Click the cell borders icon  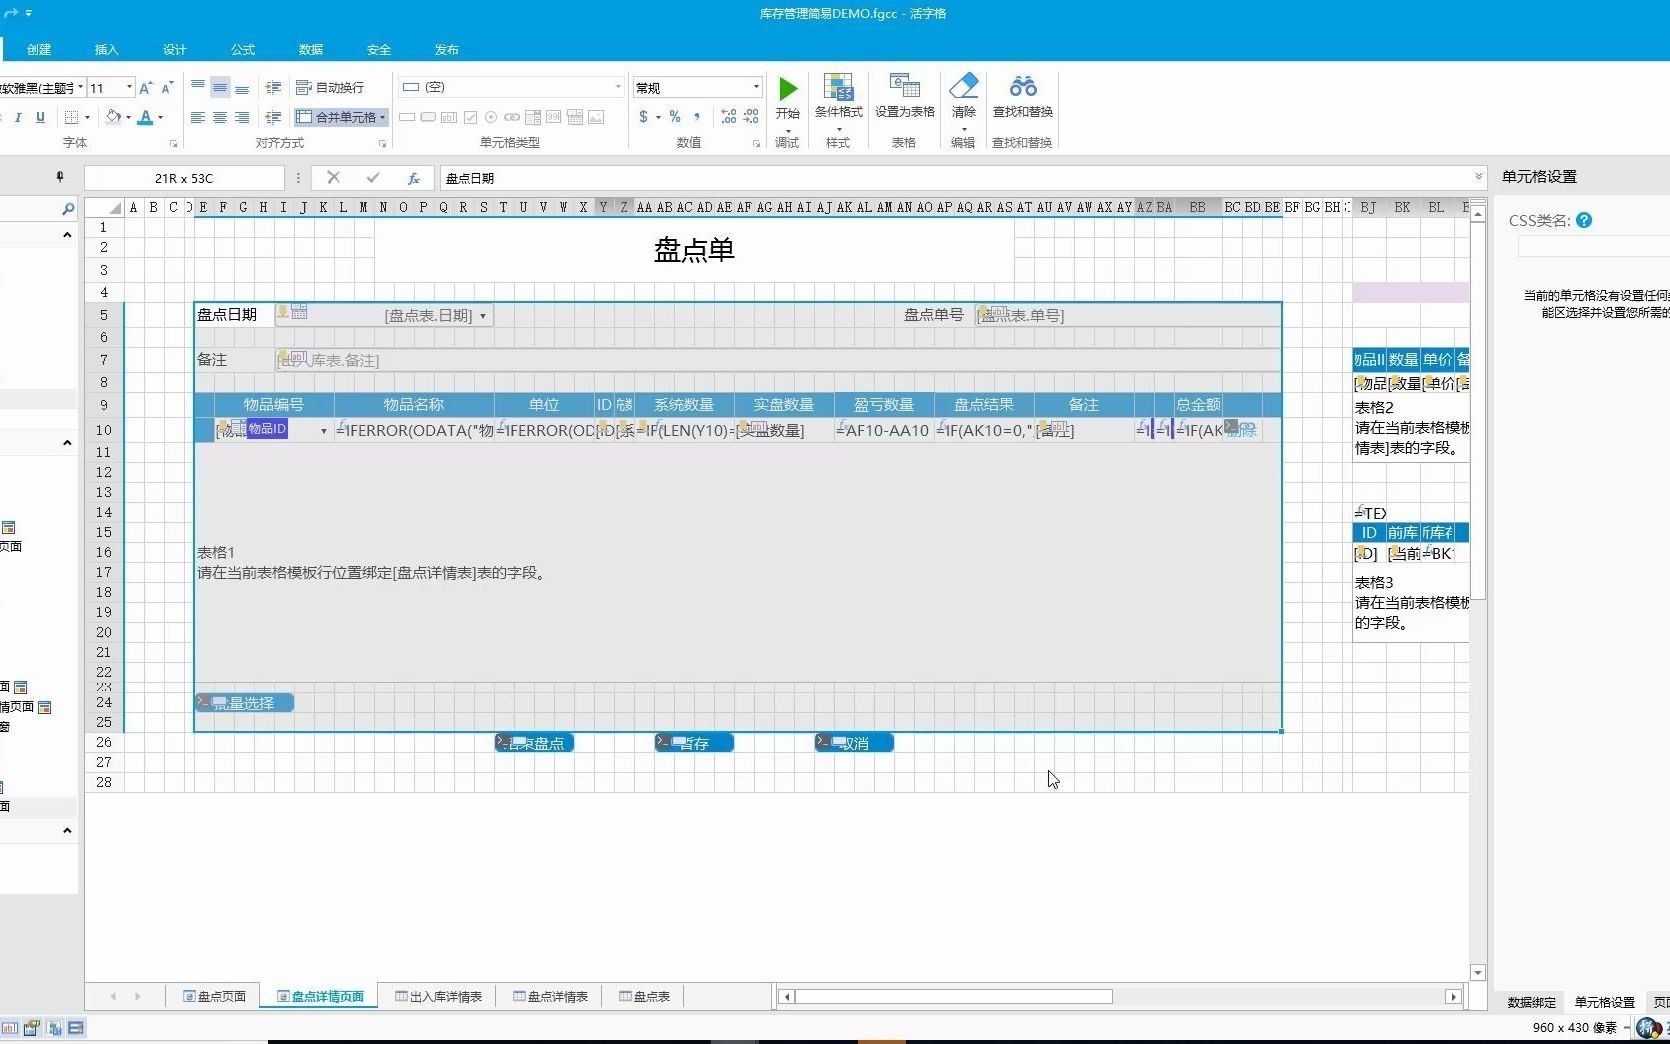pos(71,117)
